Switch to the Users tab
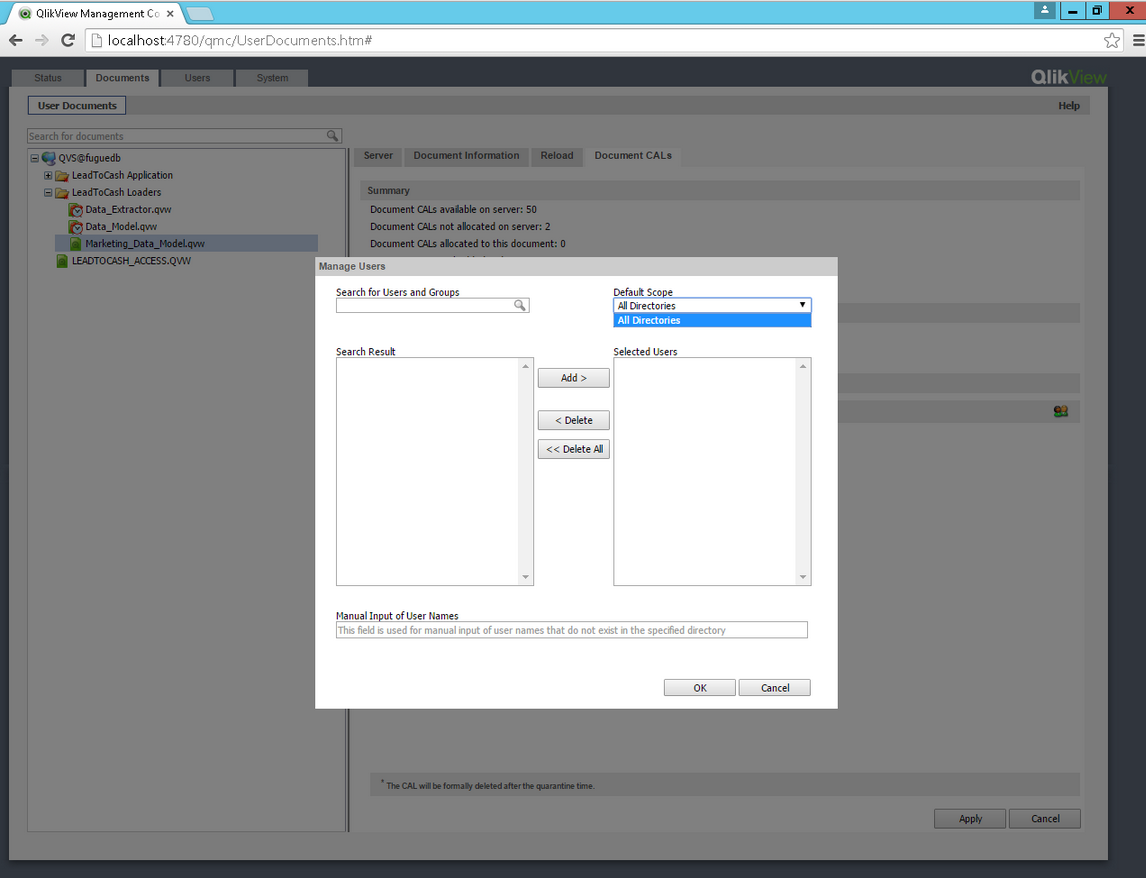Image resolution: width=1146 pixels, height=878 pixels. click(x=197, y=78)
